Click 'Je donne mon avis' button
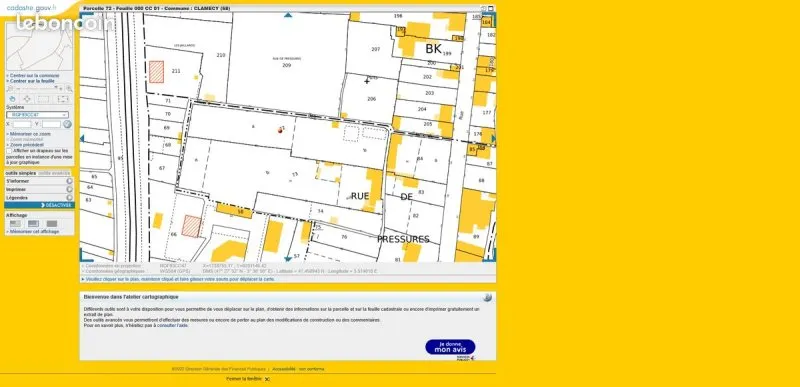Viewport: 800px width, 387px height. pos(450,347)
